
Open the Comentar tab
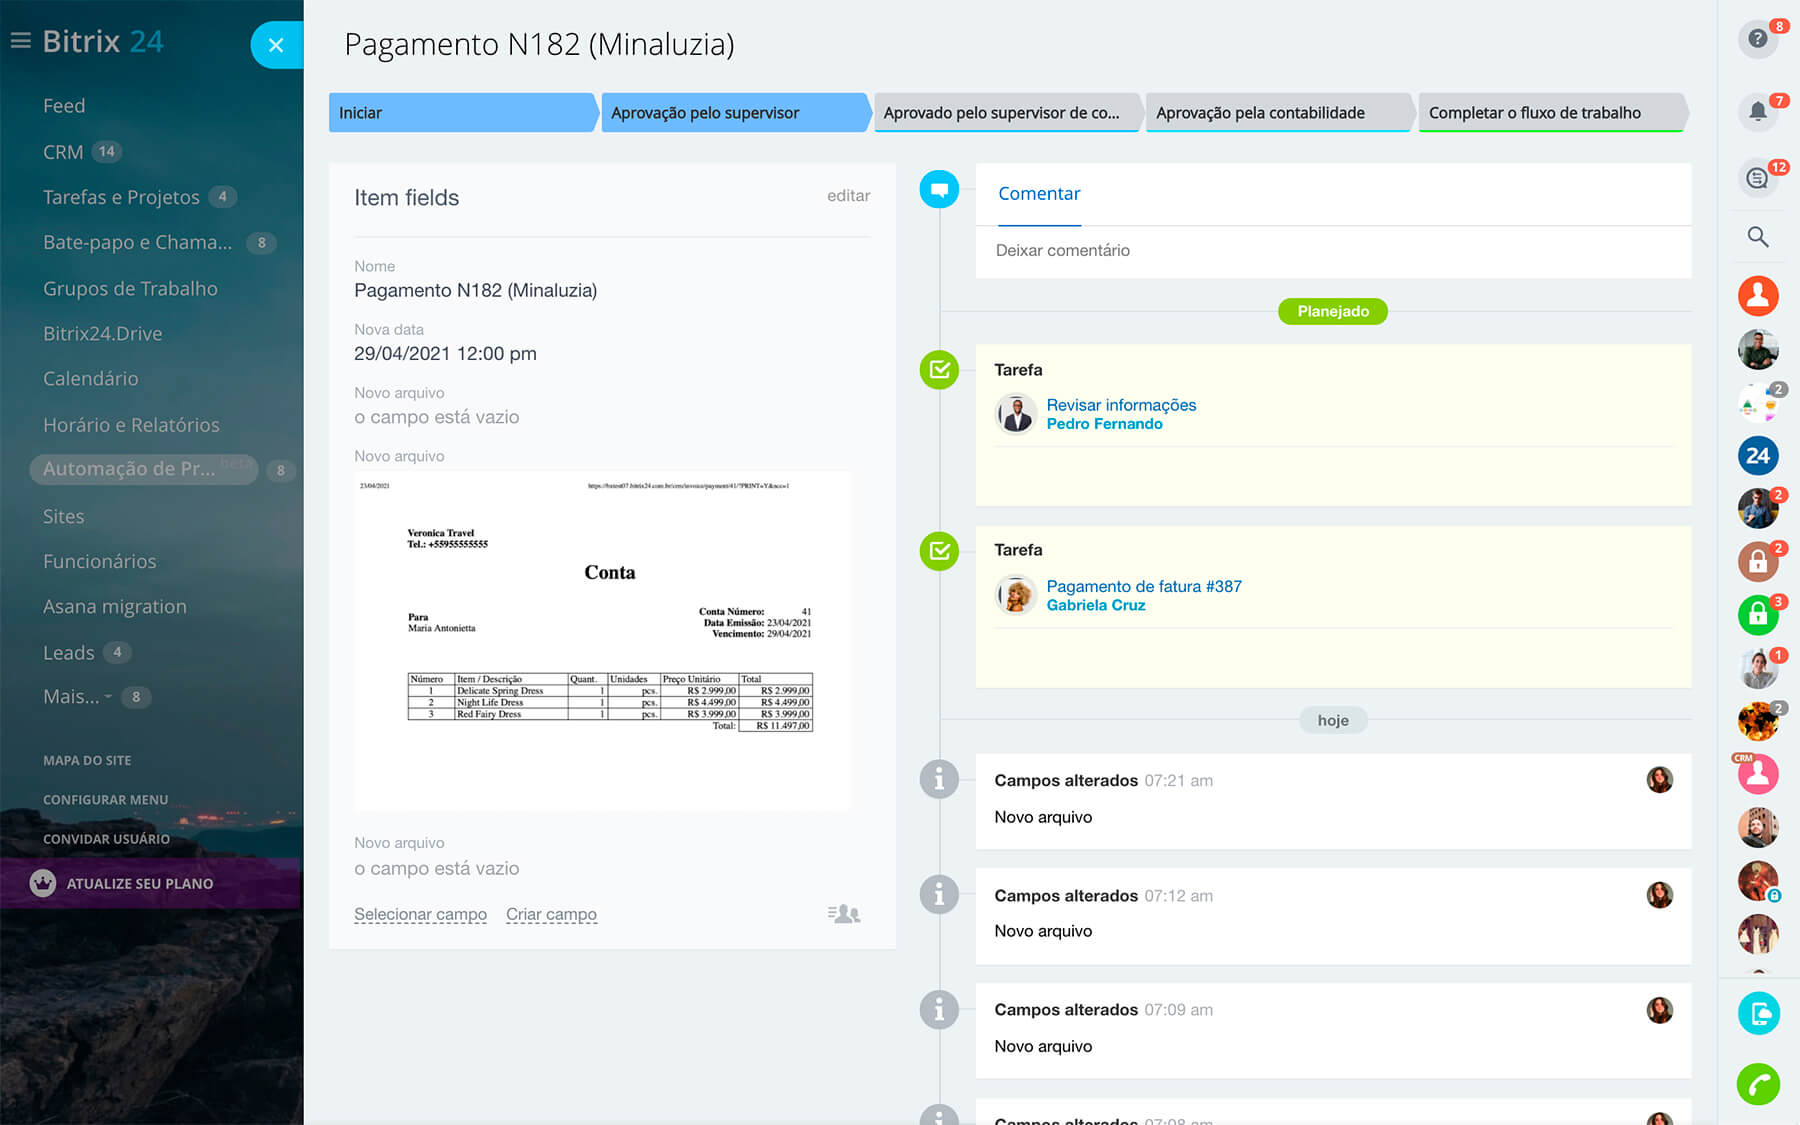coord(1039,194)
